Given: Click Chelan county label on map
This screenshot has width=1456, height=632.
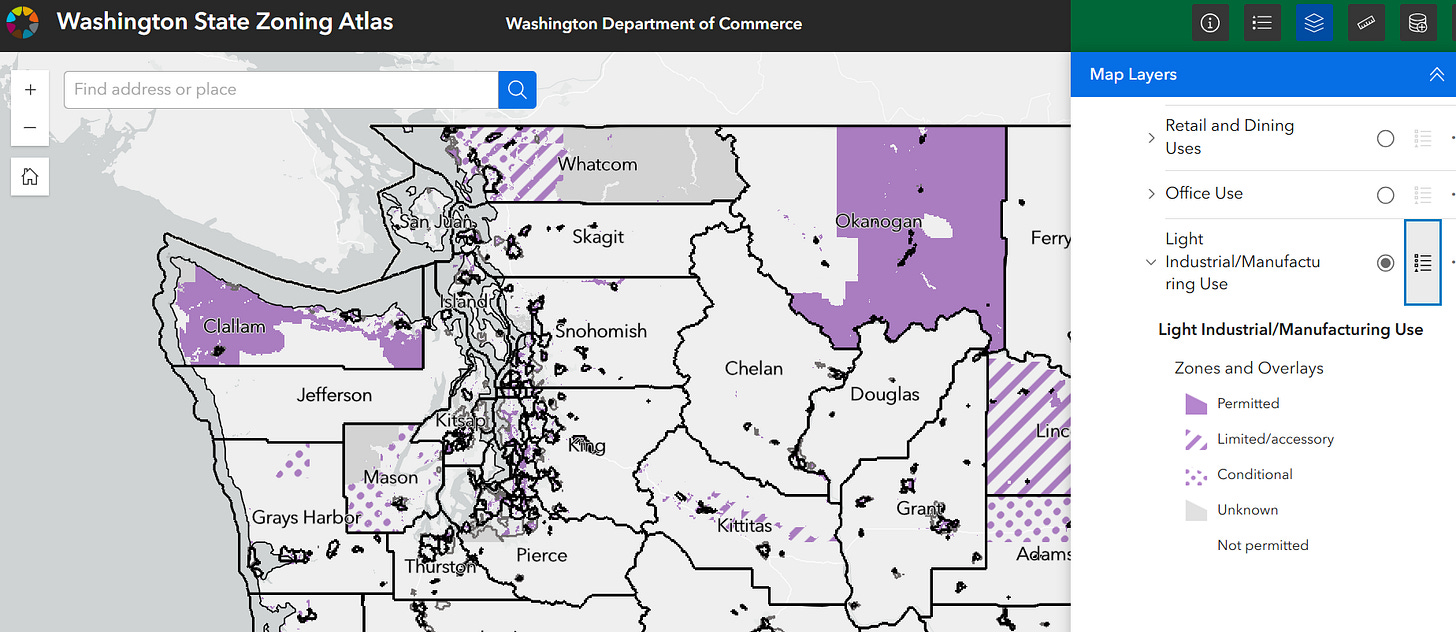Looking at the screenshot, I should (754, 369).
